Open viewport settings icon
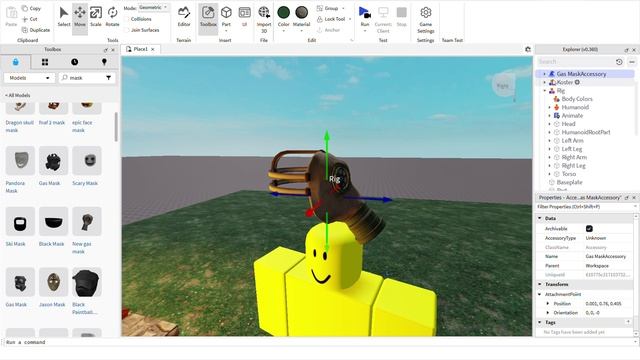Viewport: 640px width, 360px height. click(528, 49)
